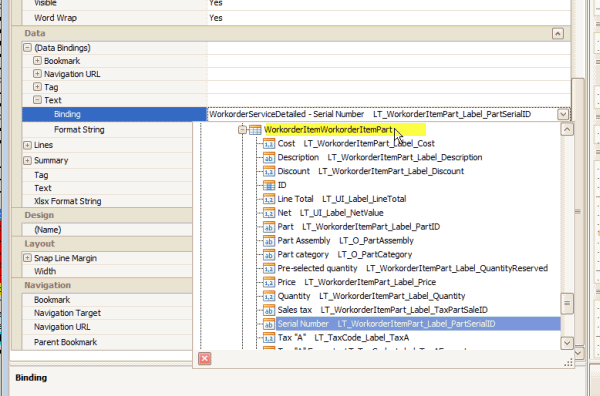The image size is (600, 396).
Task: Click the Quantity field numeric icon
Action: (269, 296)
